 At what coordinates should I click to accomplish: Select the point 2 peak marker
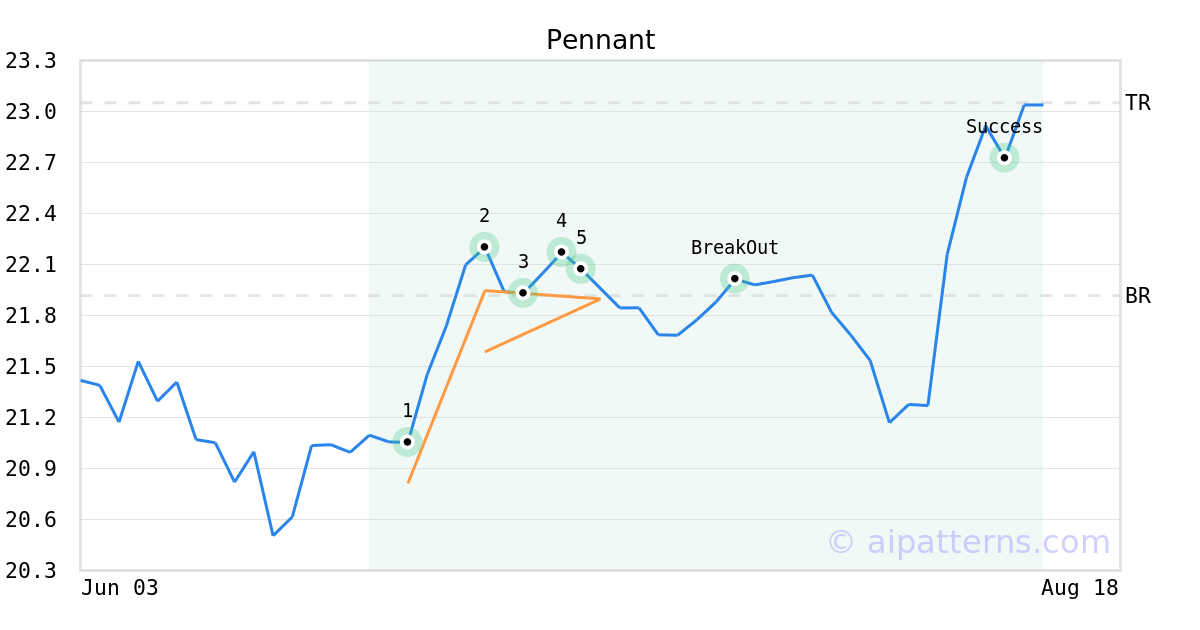click(484, 246)
